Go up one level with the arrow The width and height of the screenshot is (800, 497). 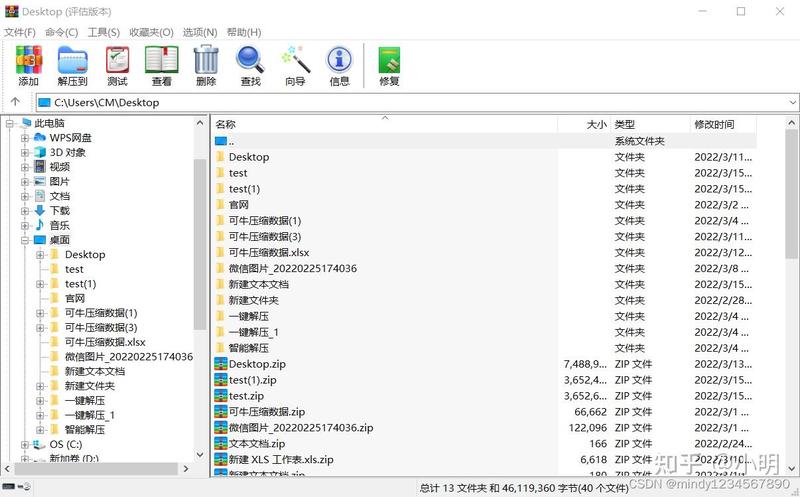pos(15,102)
